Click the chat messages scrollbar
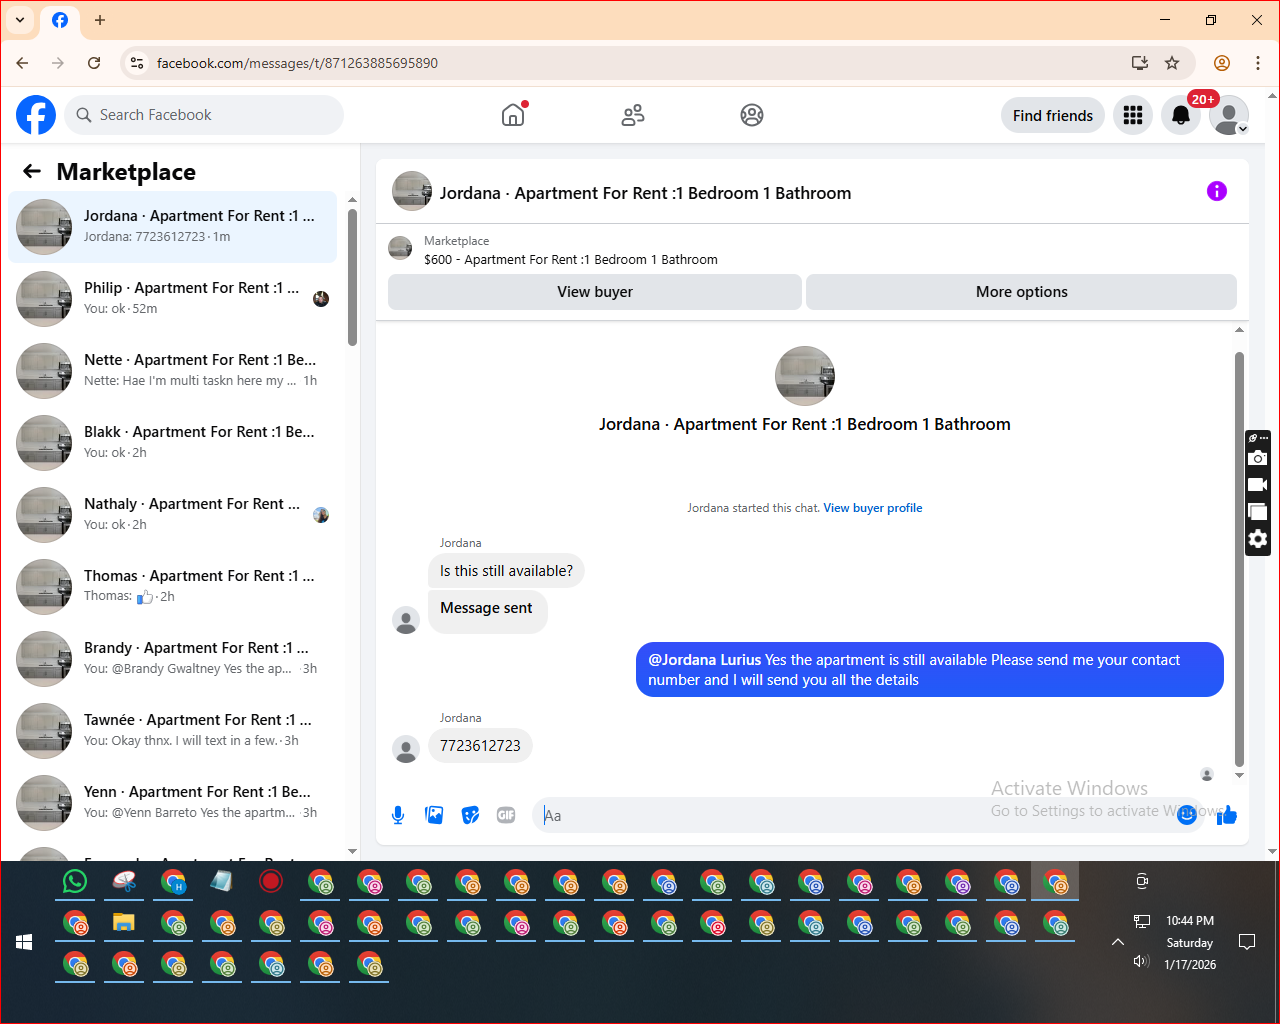 1239,558
